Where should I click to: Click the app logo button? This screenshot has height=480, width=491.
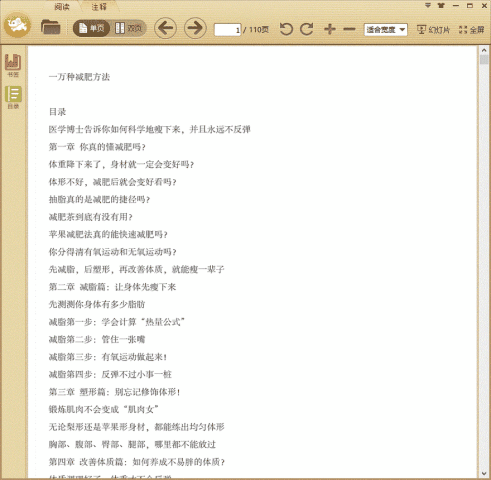tap(17, 25)
